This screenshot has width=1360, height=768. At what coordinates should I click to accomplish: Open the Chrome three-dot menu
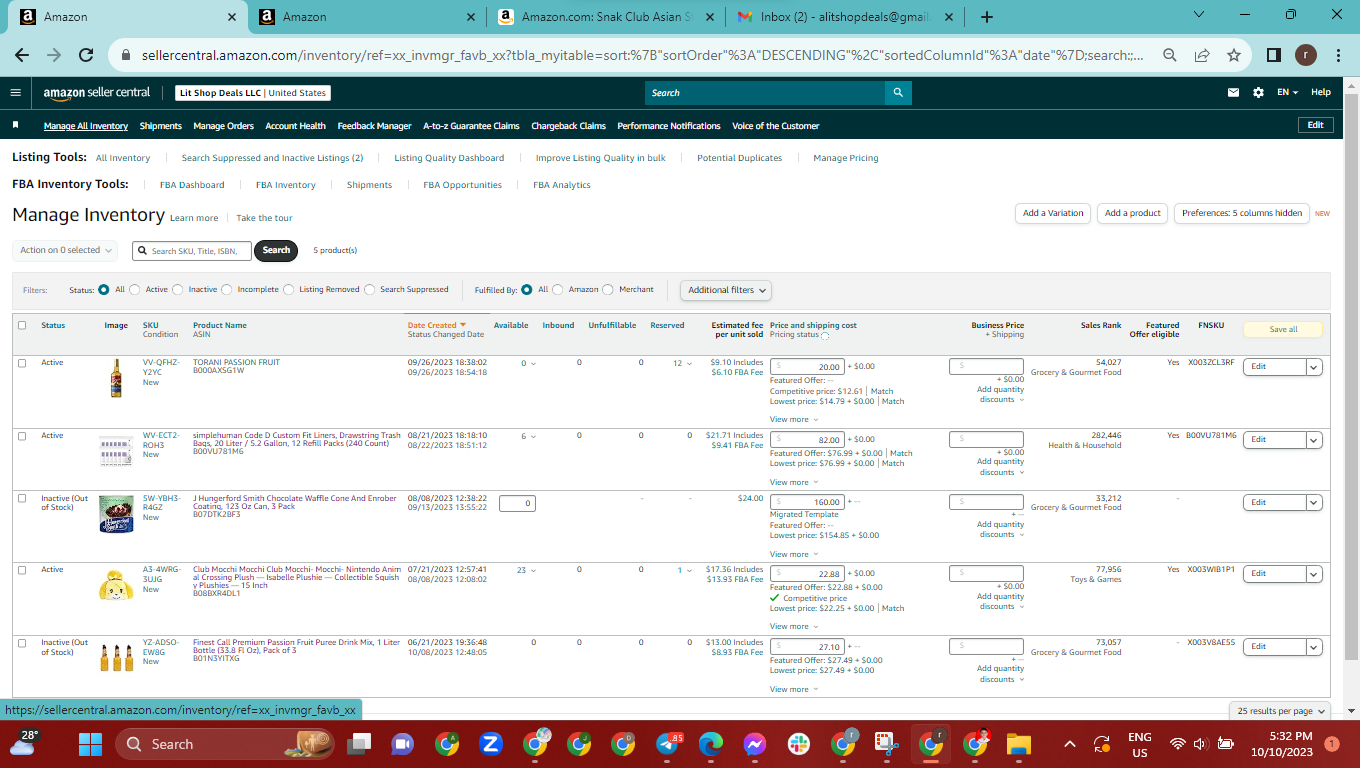pos(1338,55)
